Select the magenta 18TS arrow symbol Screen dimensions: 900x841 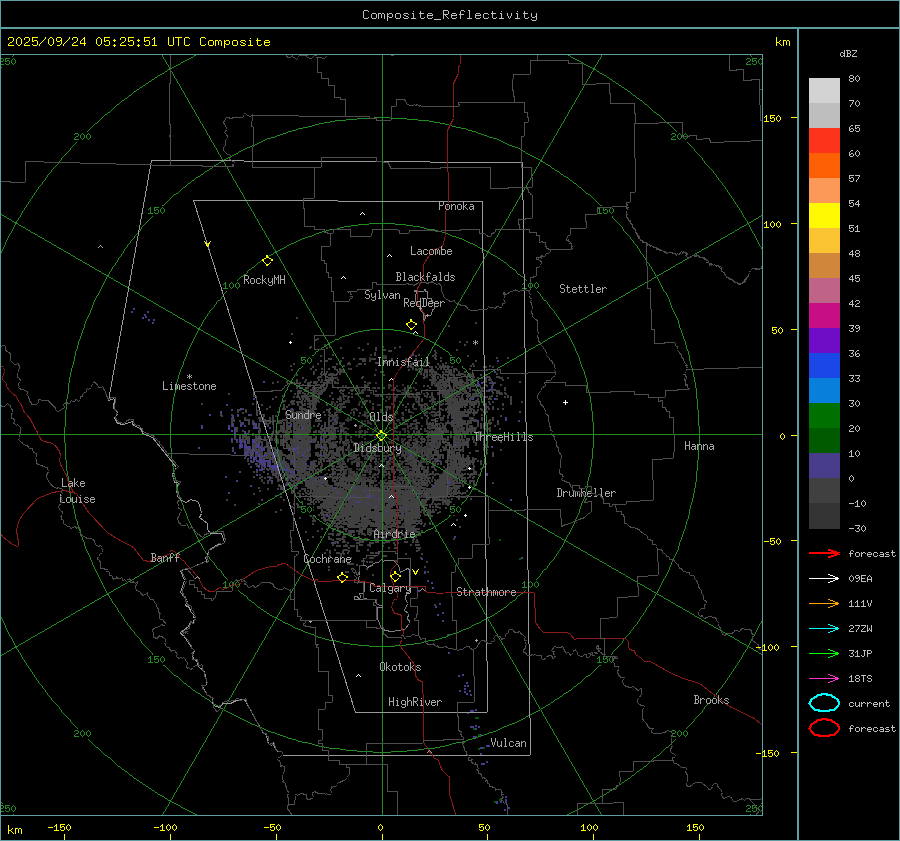824,678
